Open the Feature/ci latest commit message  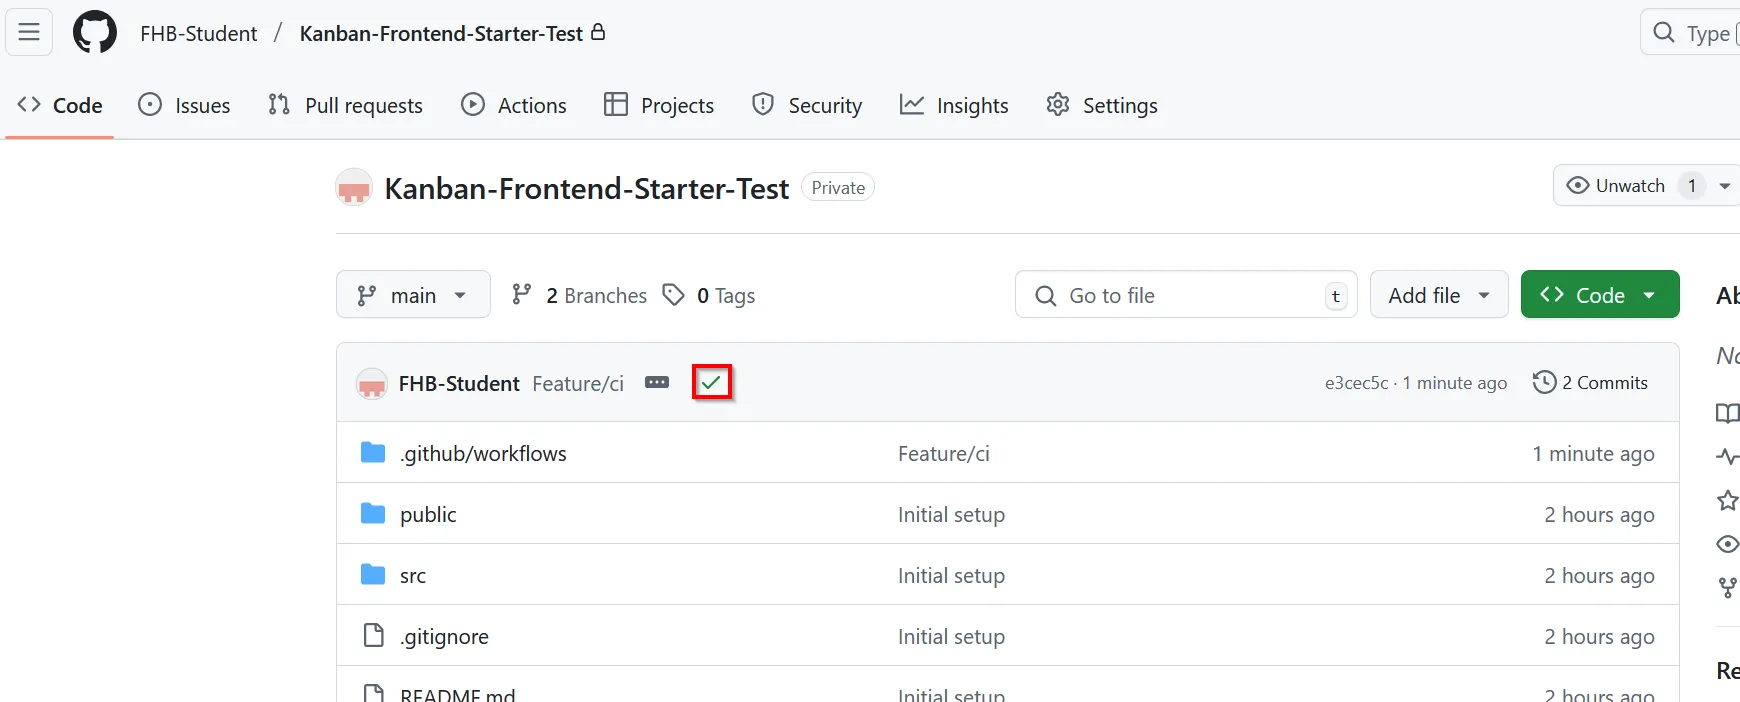(x=578, y=383)
